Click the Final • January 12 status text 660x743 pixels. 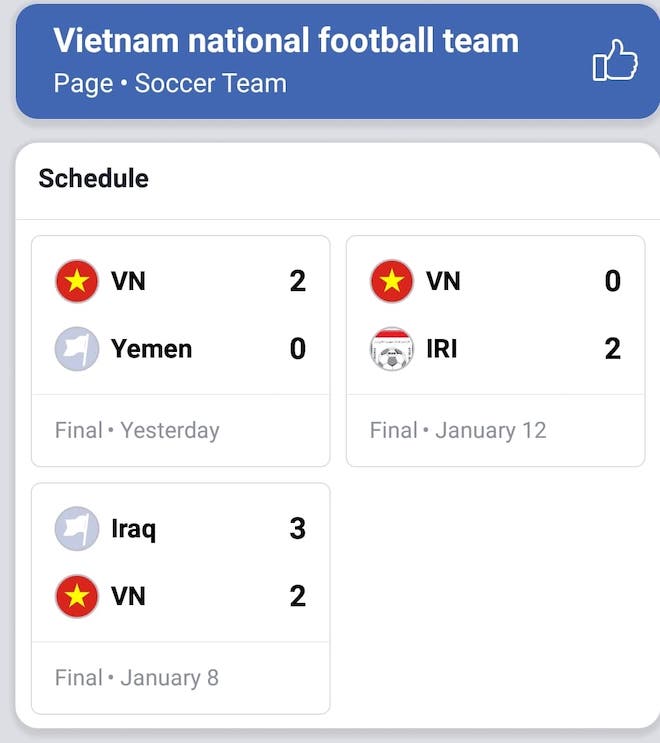458,431
